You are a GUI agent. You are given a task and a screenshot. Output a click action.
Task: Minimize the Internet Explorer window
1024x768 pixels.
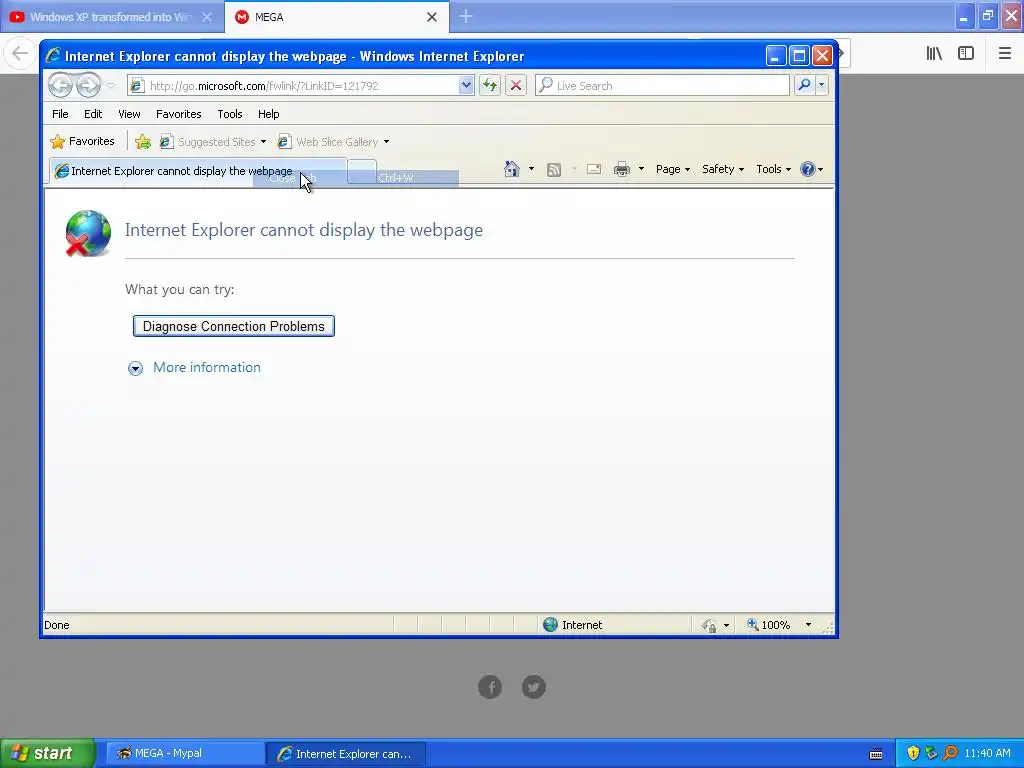tap(775, 56)
